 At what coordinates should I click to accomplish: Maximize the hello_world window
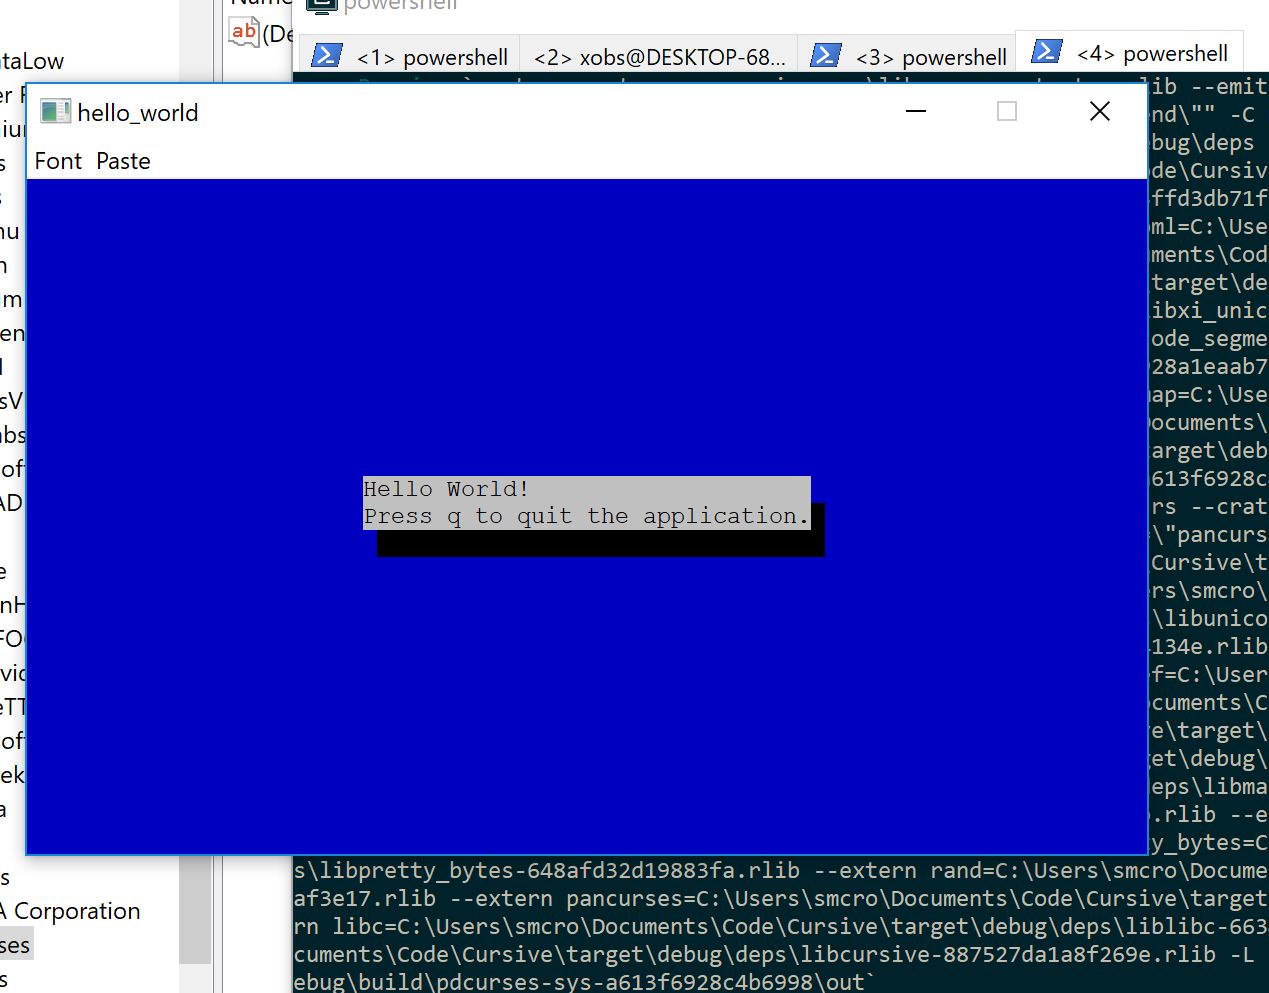pyautogui.click(x=1007, y=111)
